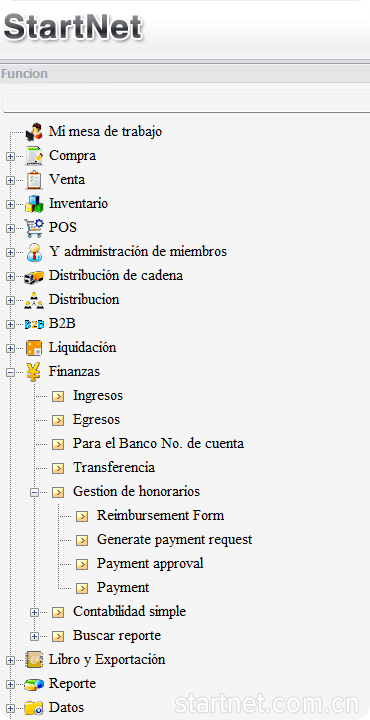Click the Finanzas yen symbol icon
This screenshot has height=720, width=370.
coord(34,371)
